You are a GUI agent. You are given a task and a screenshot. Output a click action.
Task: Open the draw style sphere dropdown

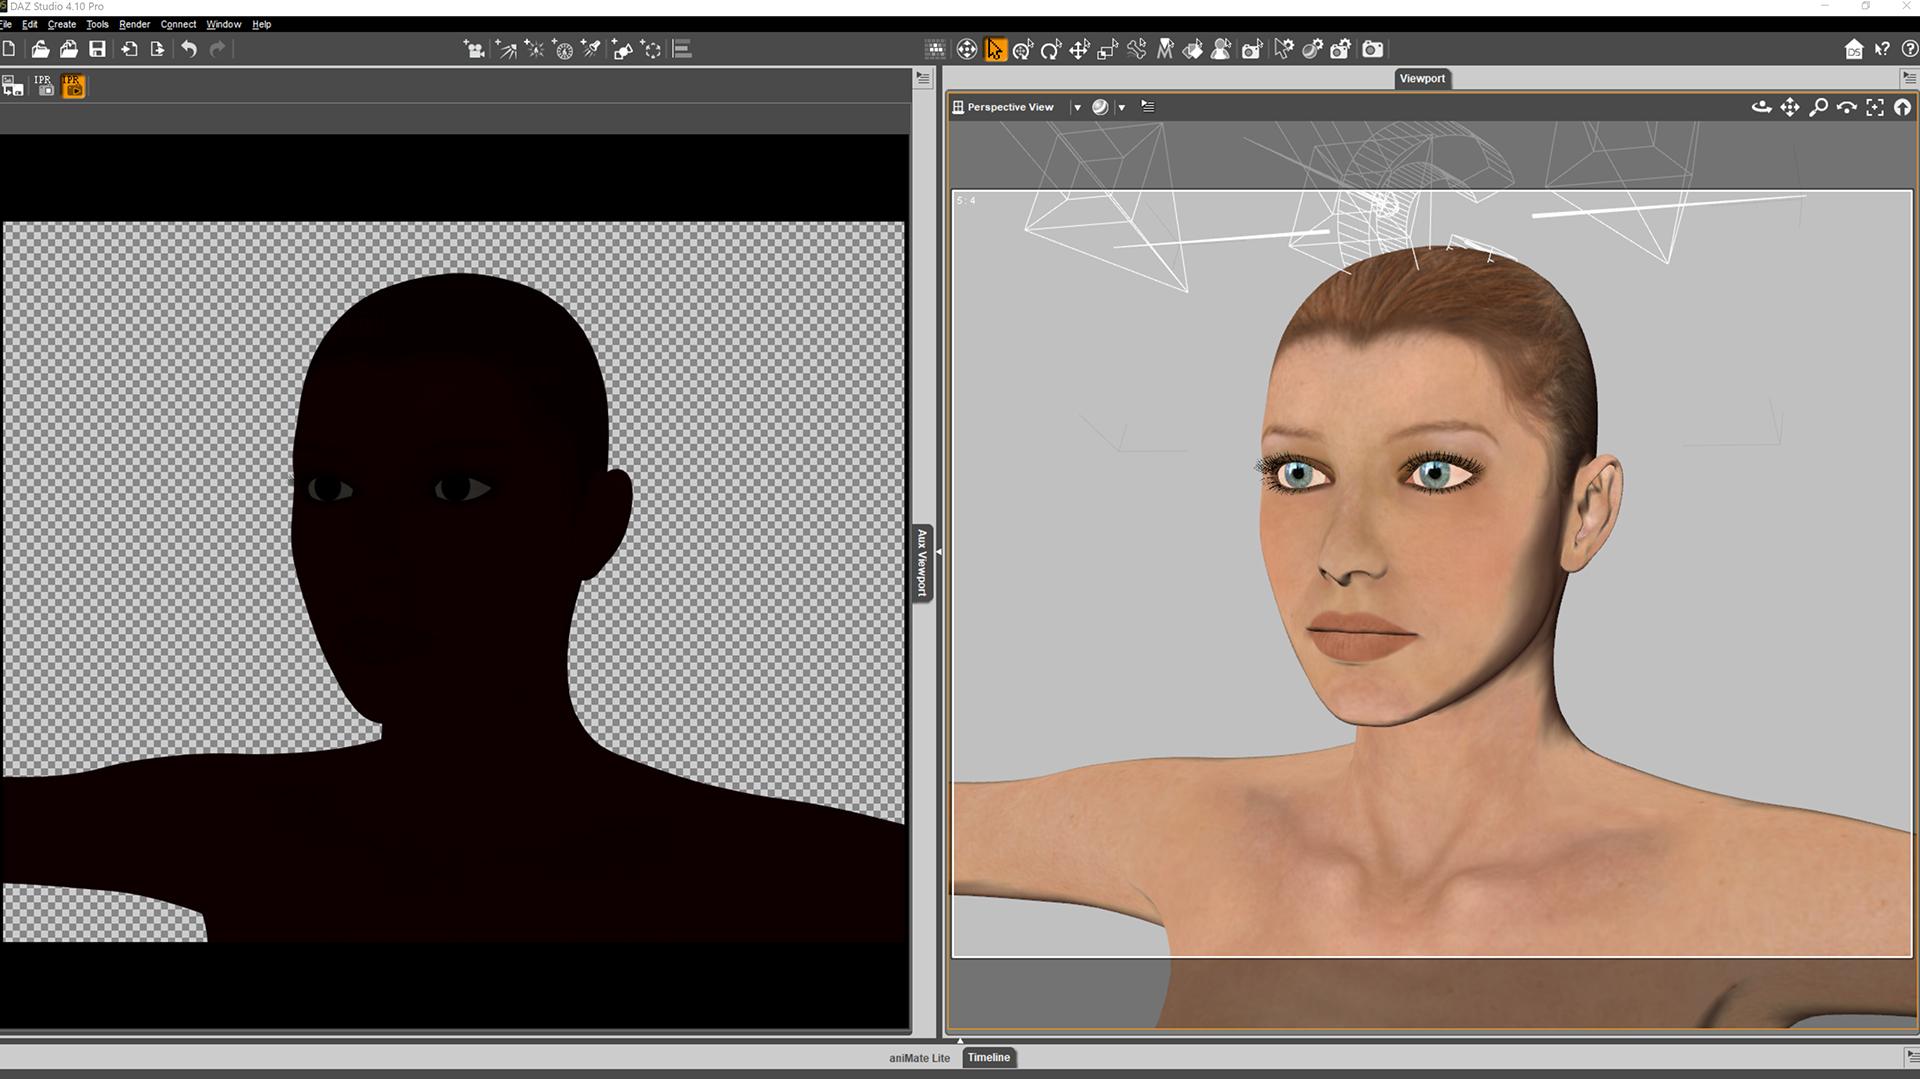coord(1121,107)
